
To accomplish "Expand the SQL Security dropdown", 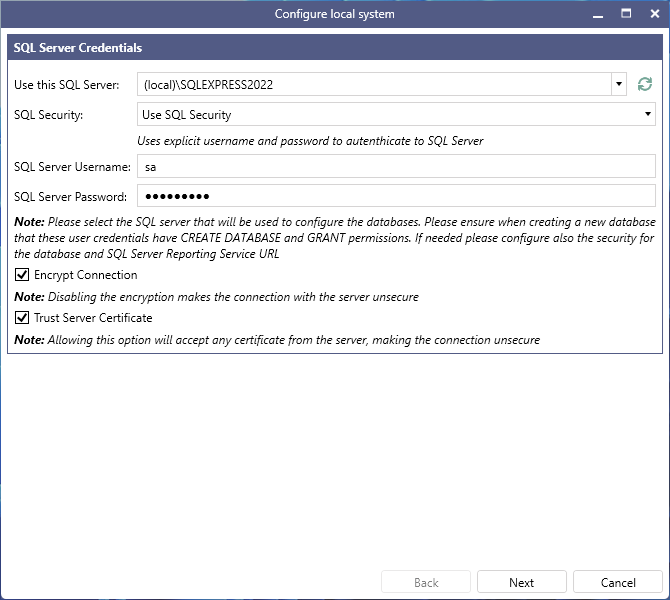I will (647, 114).
